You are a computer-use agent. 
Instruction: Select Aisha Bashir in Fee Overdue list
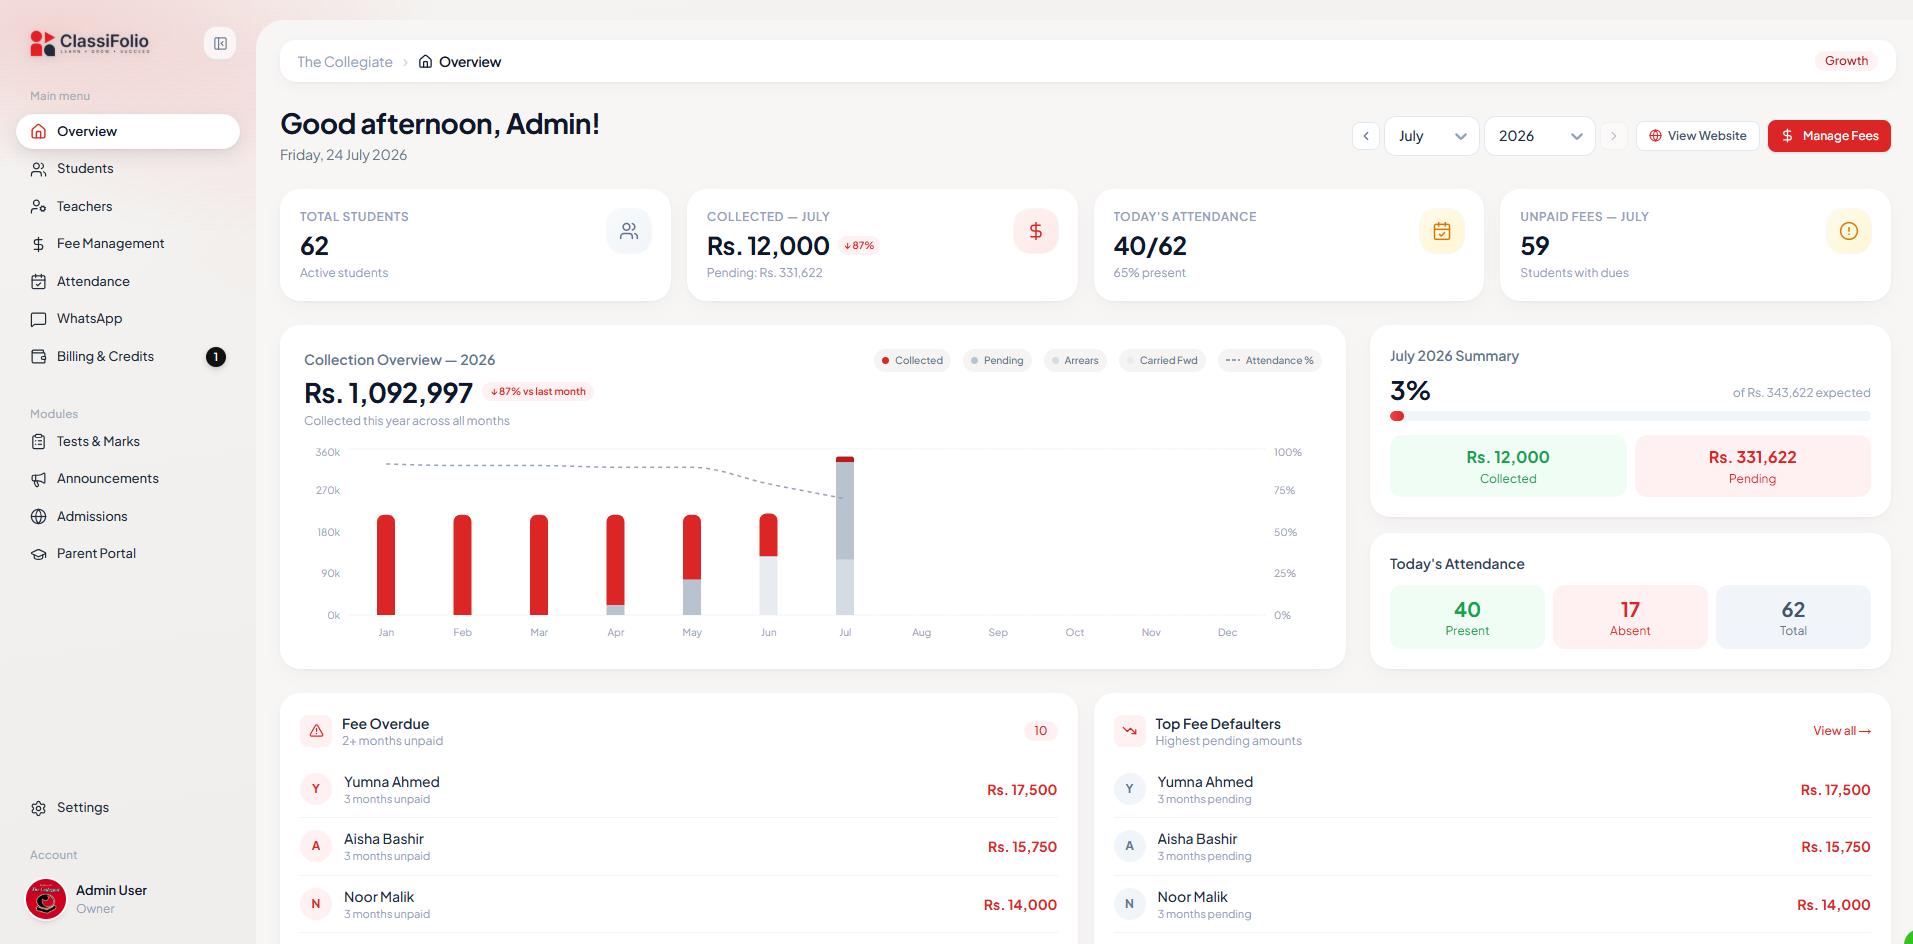pyautogui.click(x=679, y=847)
